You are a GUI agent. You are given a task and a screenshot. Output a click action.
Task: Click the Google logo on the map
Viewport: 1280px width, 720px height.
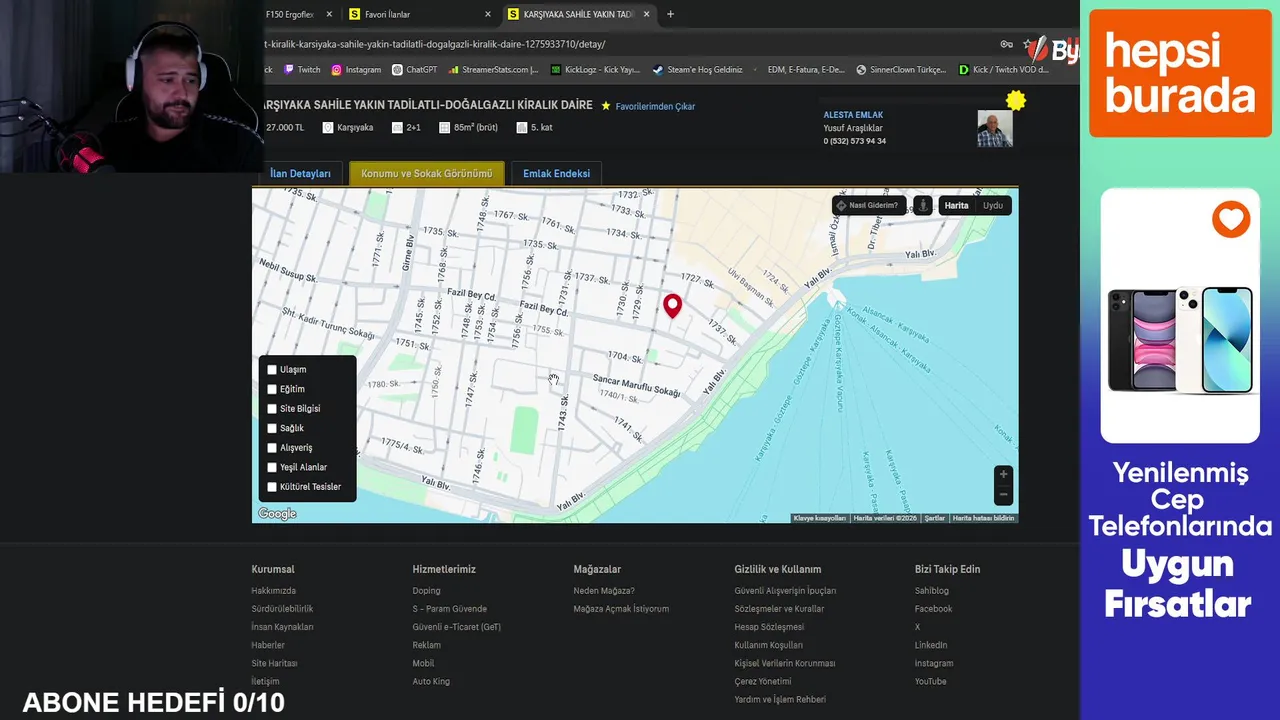pyautogui.click(x=277, y=514)
